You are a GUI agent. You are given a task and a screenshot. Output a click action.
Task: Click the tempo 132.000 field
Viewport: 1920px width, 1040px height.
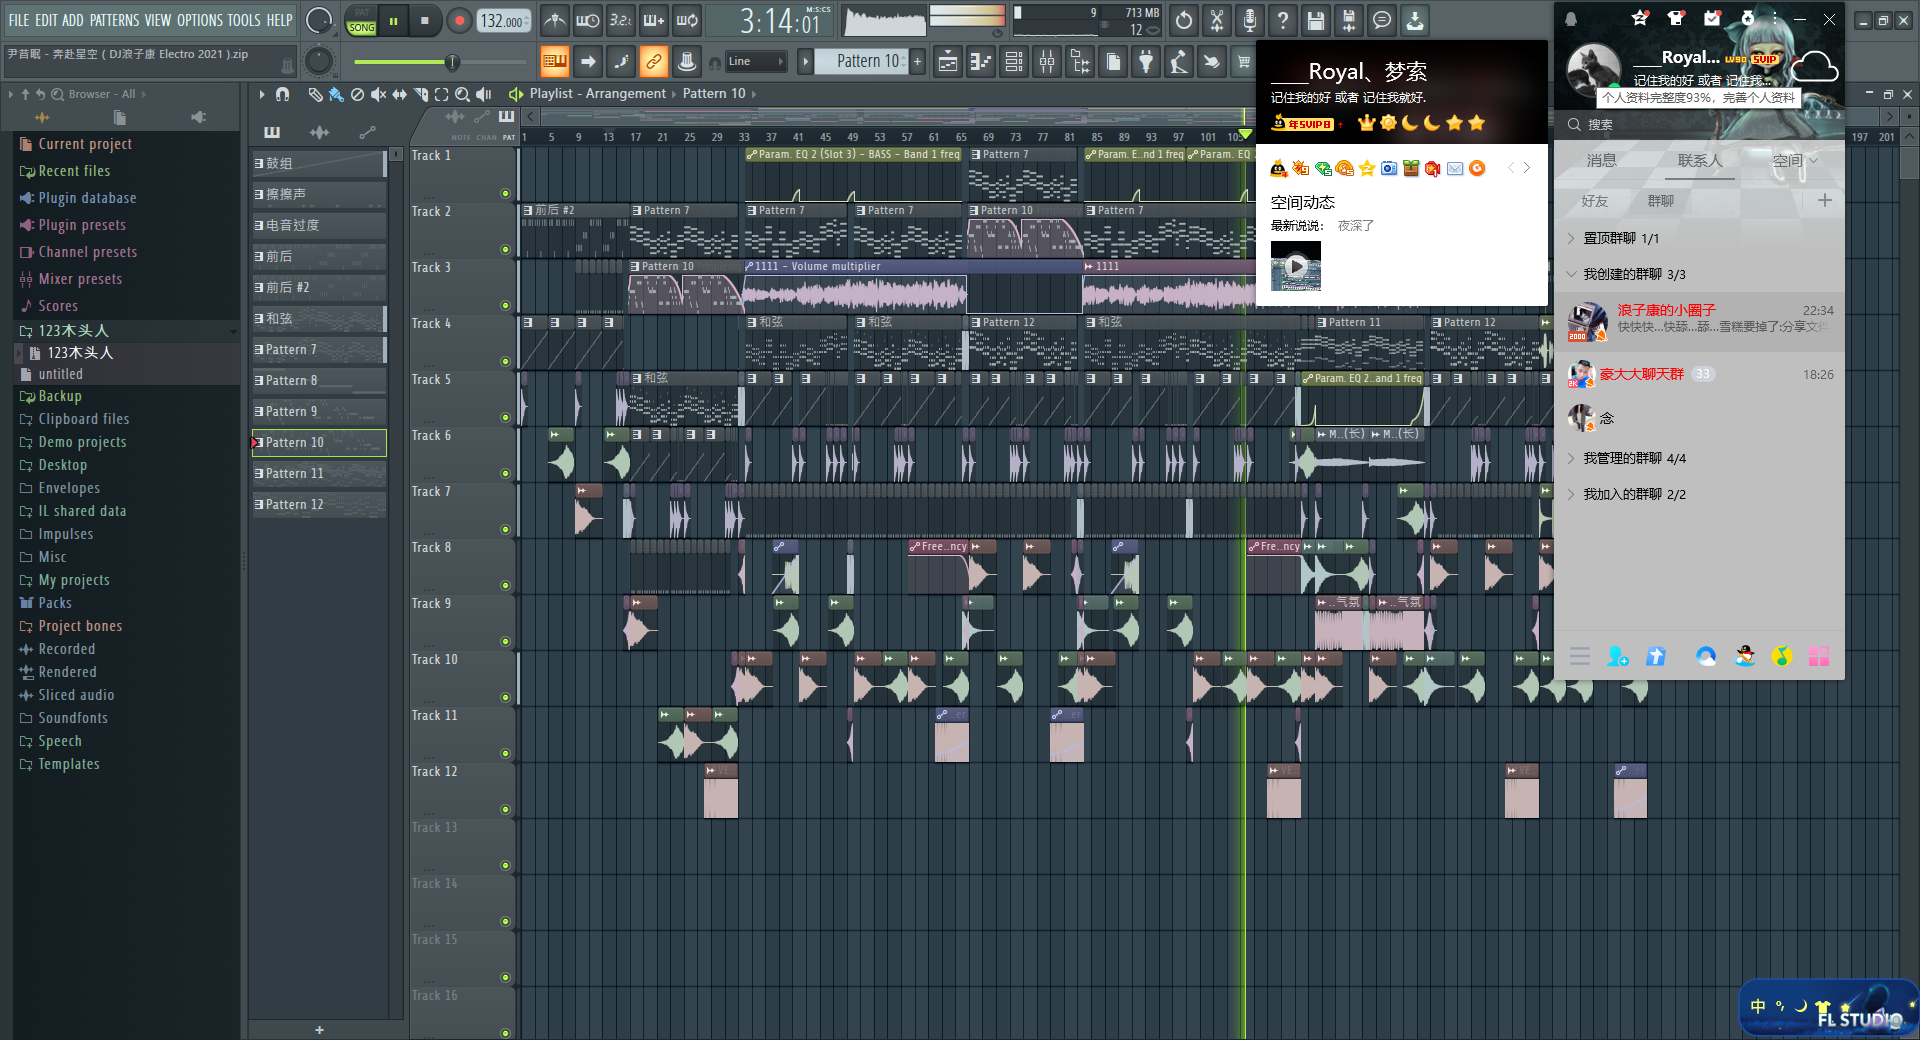pyautogui.click(x=504, y=20)
